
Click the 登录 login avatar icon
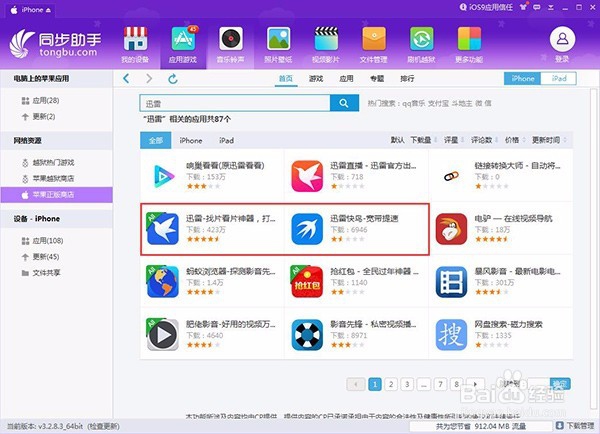[562, 39]
